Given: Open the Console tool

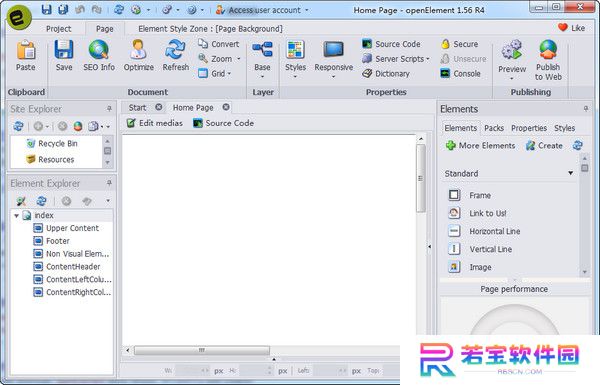Looking at the screenshot, I should [x=460, y=73].
